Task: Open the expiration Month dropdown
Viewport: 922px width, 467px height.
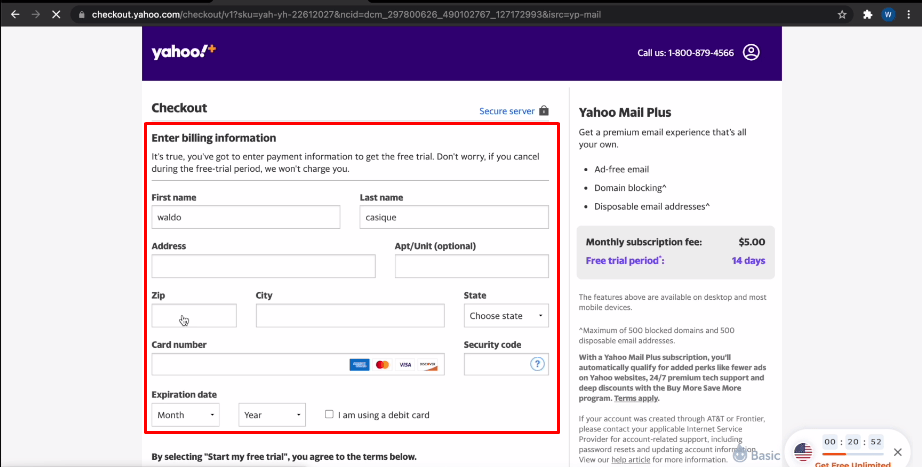Action: [x=185, y=415]
